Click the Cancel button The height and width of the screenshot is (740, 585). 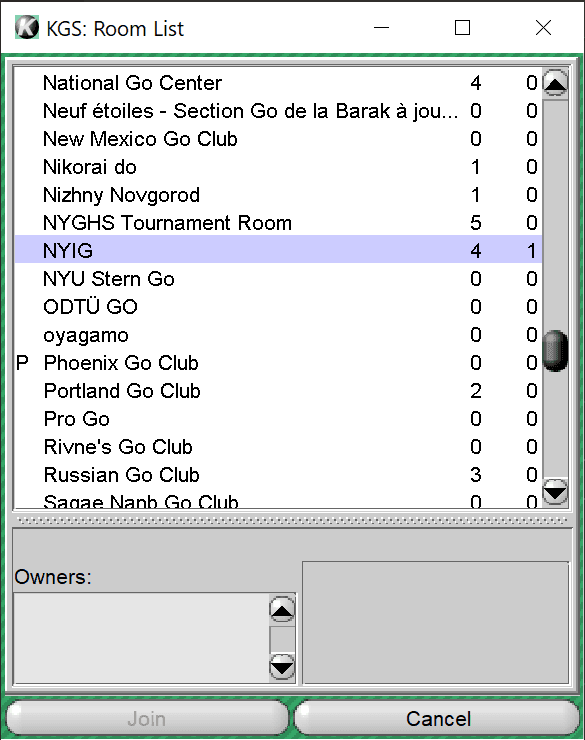point(438,719)
